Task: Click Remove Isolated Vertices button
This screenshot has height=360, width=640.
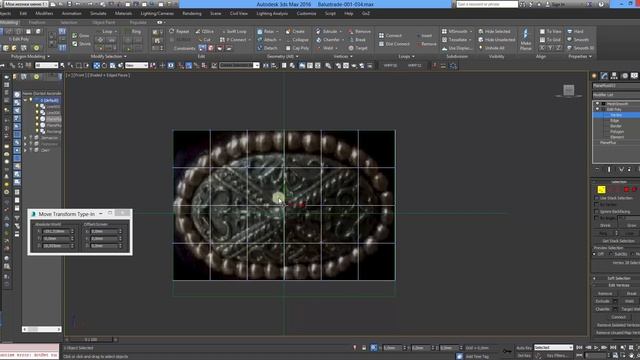Action: 618,325
